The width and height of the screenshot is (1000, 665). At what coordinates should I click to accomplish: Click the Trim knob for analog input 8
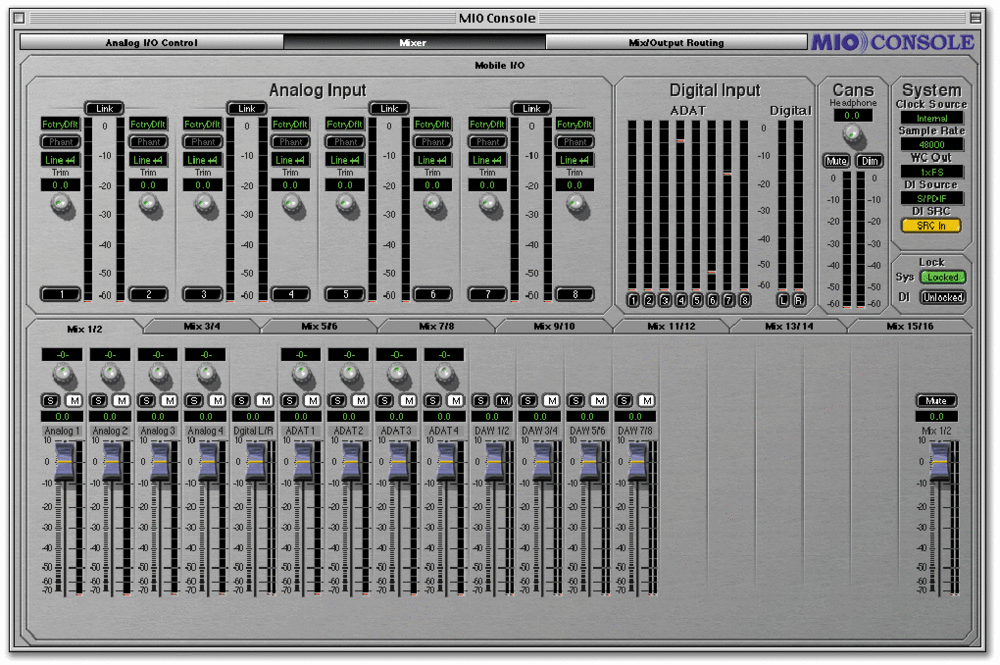coord(575,204)
